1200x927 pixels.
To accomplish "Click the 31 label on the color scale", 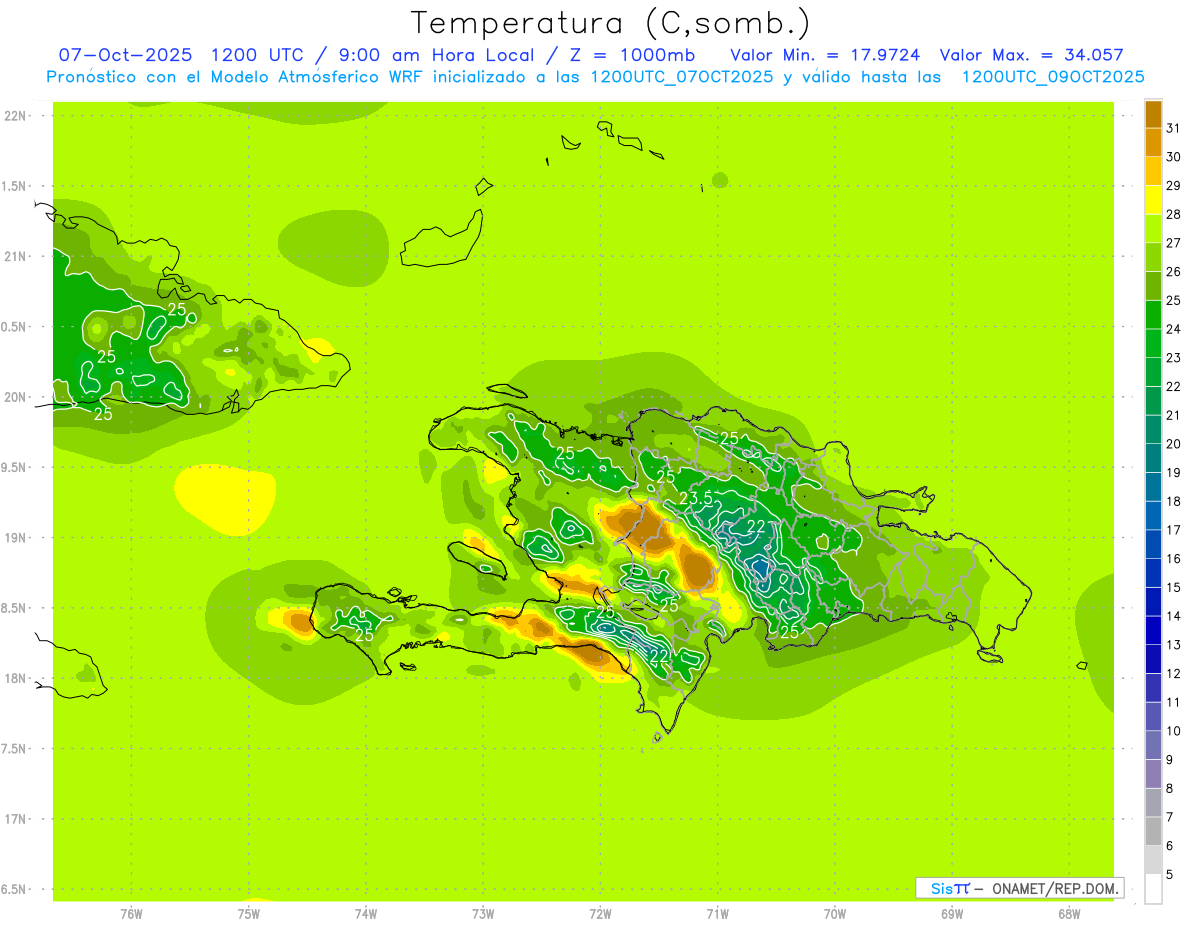I will pyautogui.click(x=1174, y=128).
